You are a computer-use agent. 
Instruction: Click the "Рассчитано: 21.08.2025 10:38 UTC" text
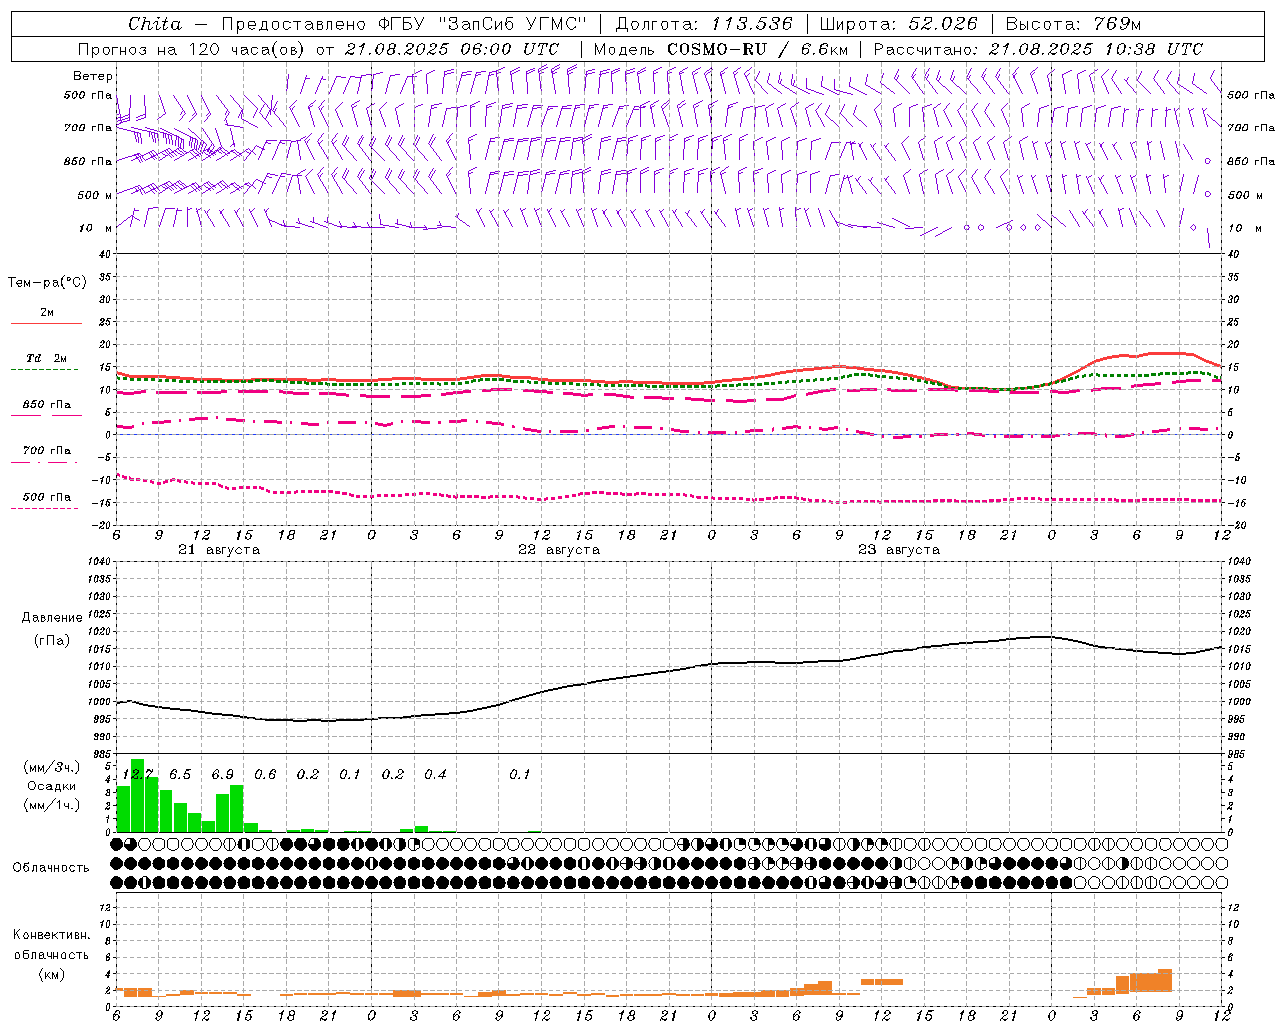click(x=1038, y=49)
